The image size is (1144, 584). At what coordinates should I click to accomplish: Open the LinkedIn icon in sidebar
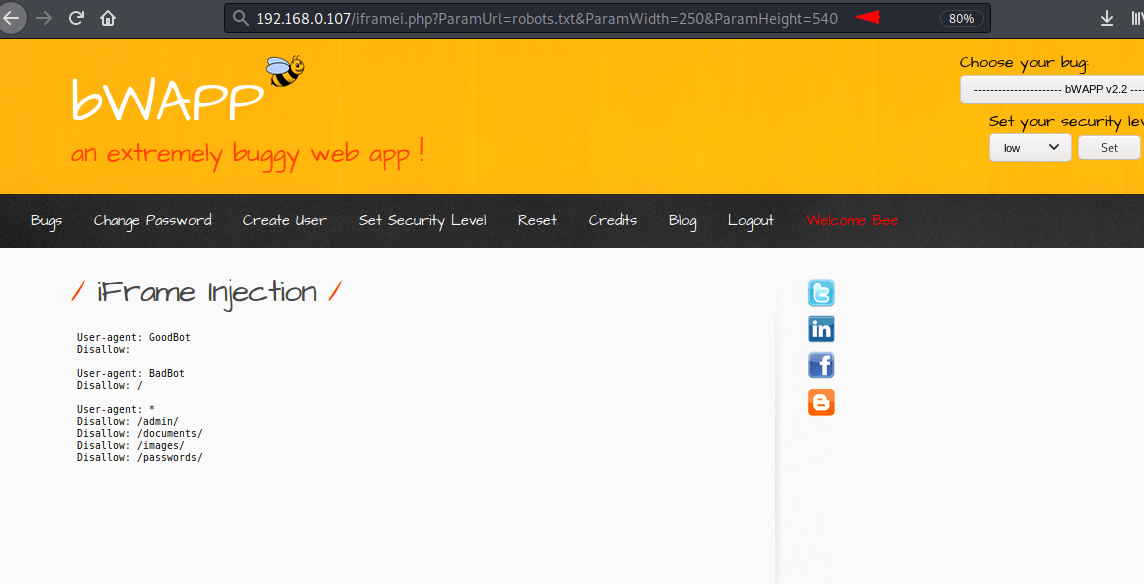(821, 329)
